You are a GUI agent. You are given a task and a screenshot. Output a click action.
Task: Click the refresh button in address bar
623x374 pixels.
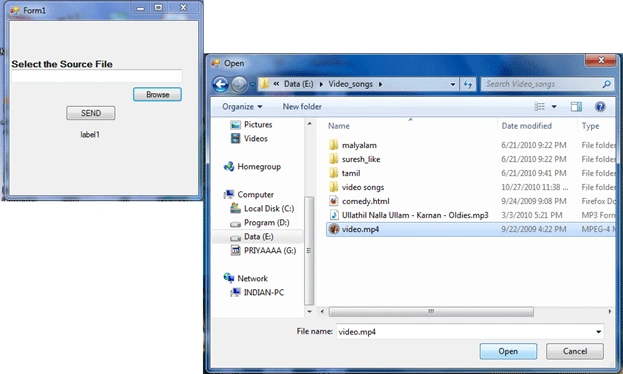click(468, 84)
